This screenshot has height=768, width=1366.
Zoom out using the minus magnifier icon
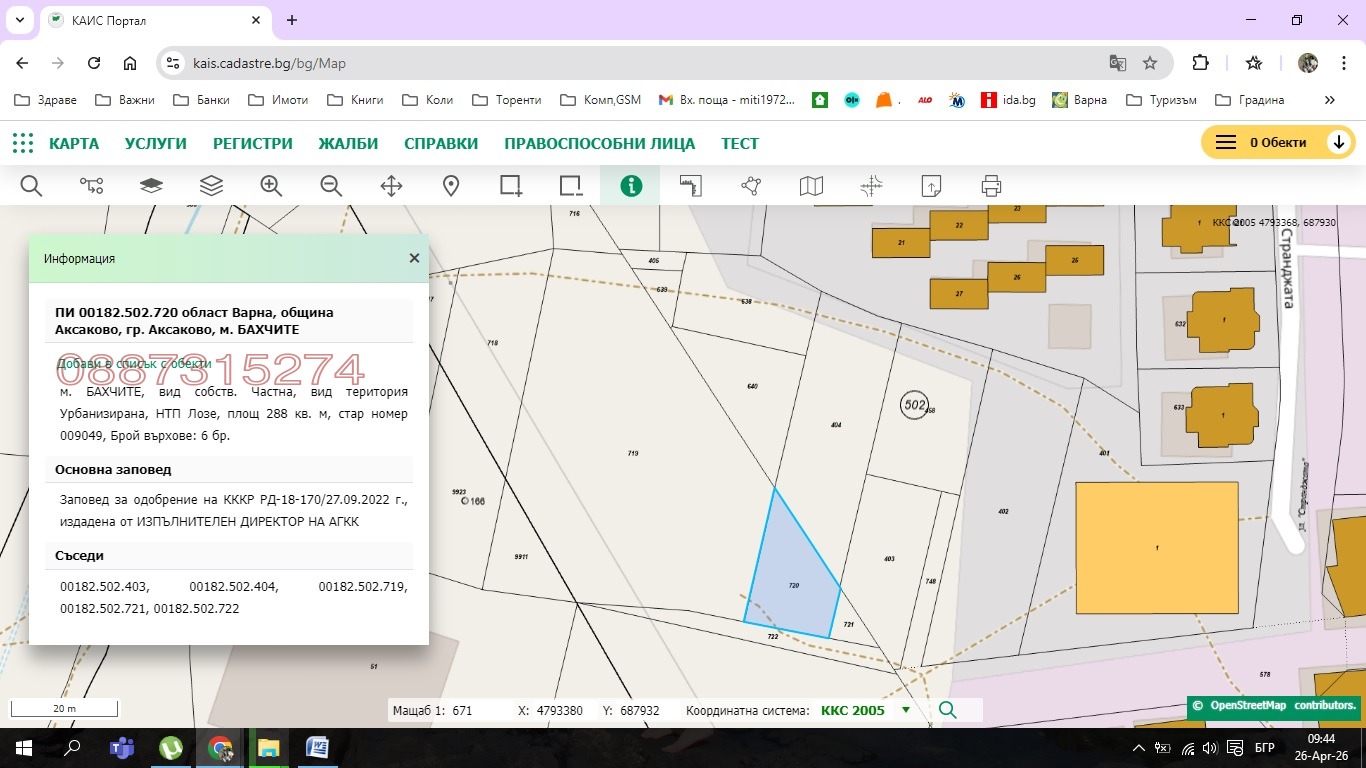(x=331, y=186)
